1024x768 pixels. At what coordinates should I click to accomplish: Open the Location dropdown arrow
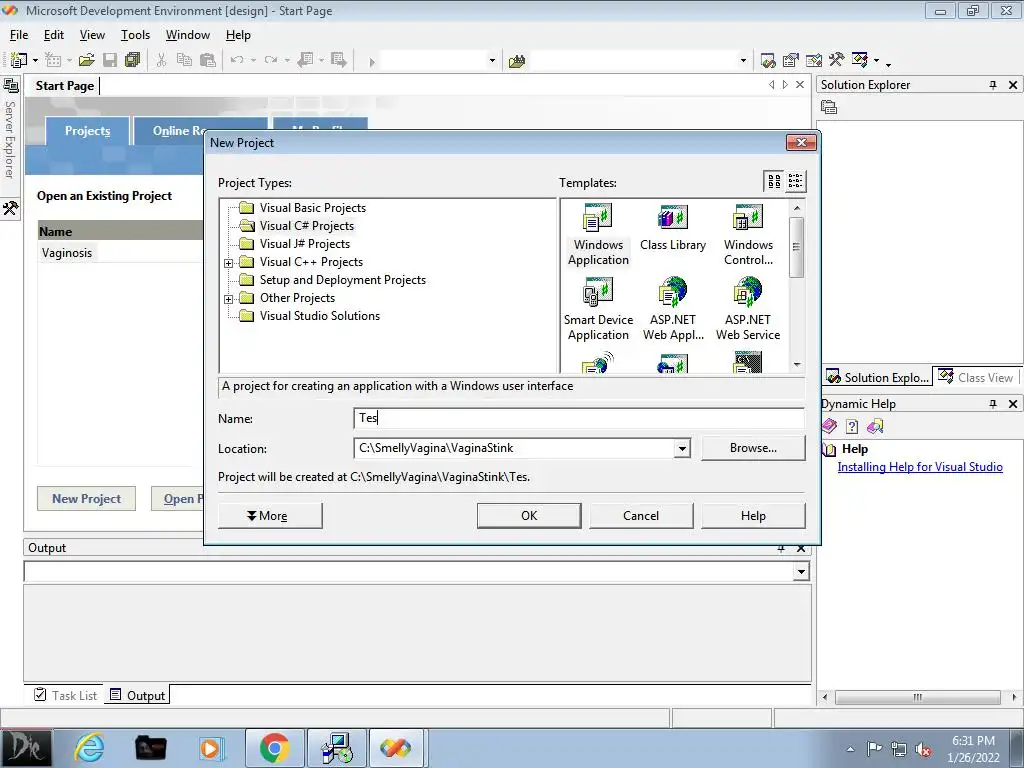click(x=682, y=448)
